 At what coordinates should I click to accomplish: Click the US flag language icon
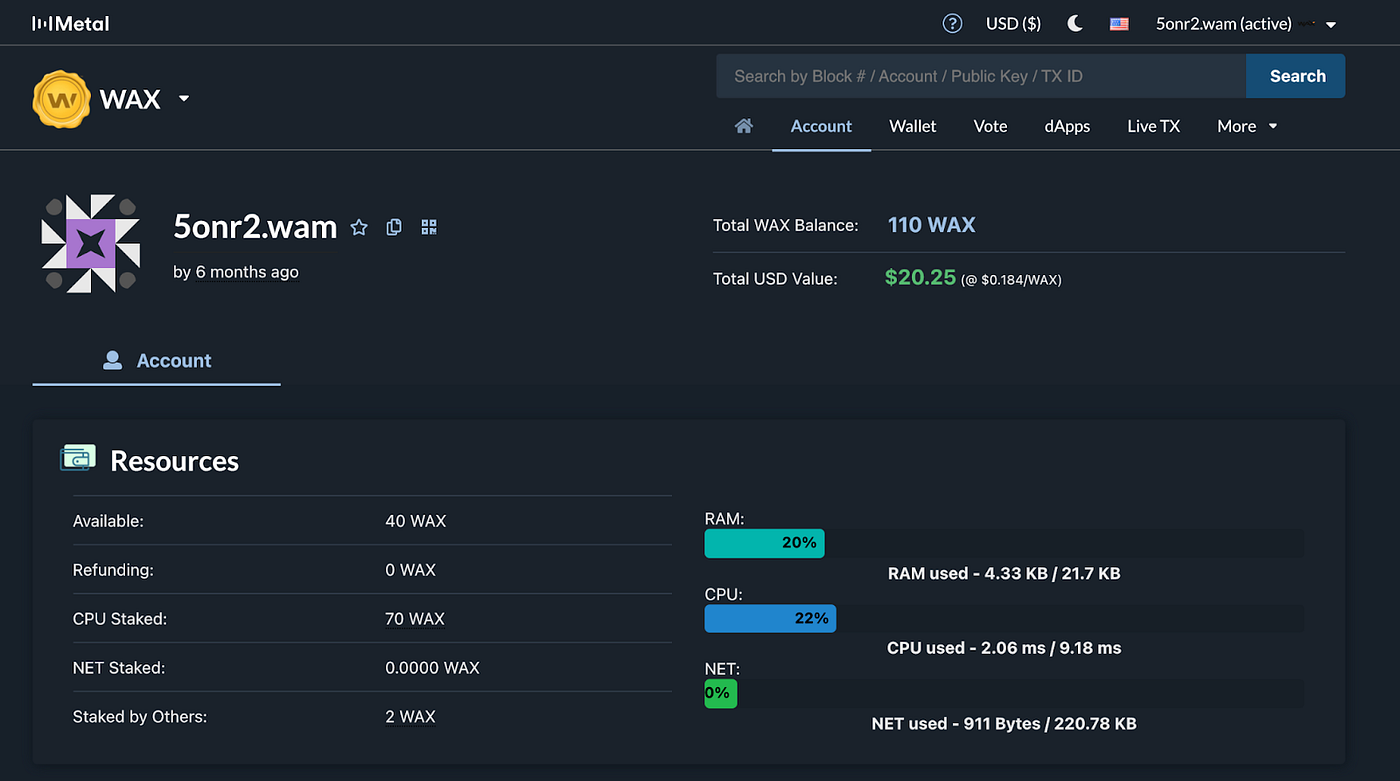pos(1119,24)
